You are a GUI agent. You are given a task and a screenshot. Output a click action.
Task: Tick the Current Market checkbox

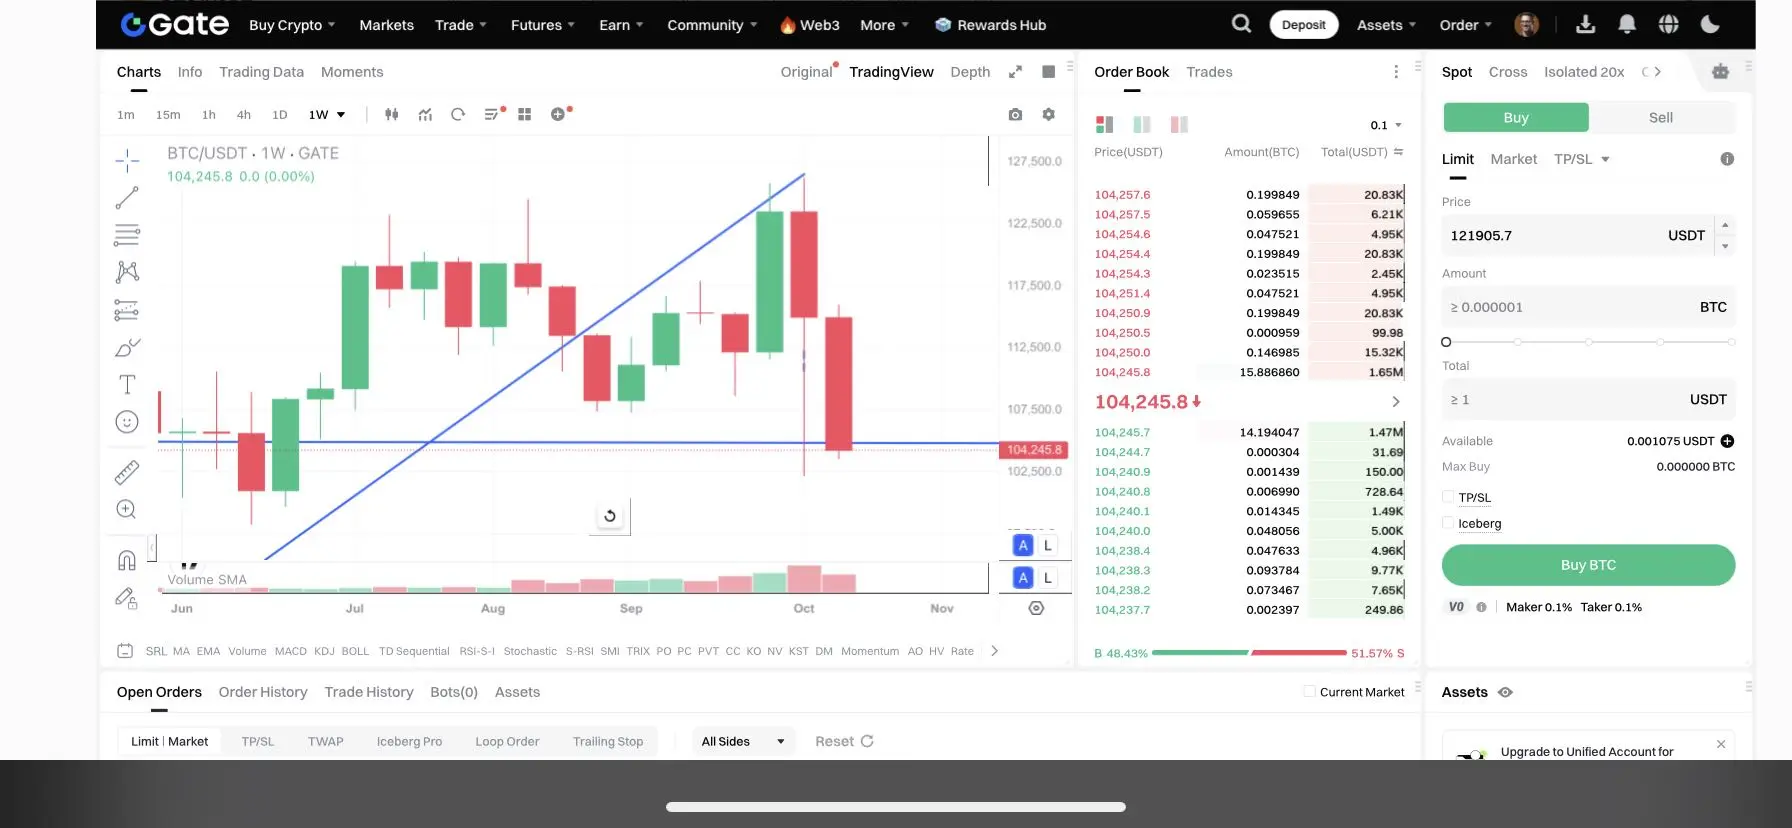coord(1309,691)
